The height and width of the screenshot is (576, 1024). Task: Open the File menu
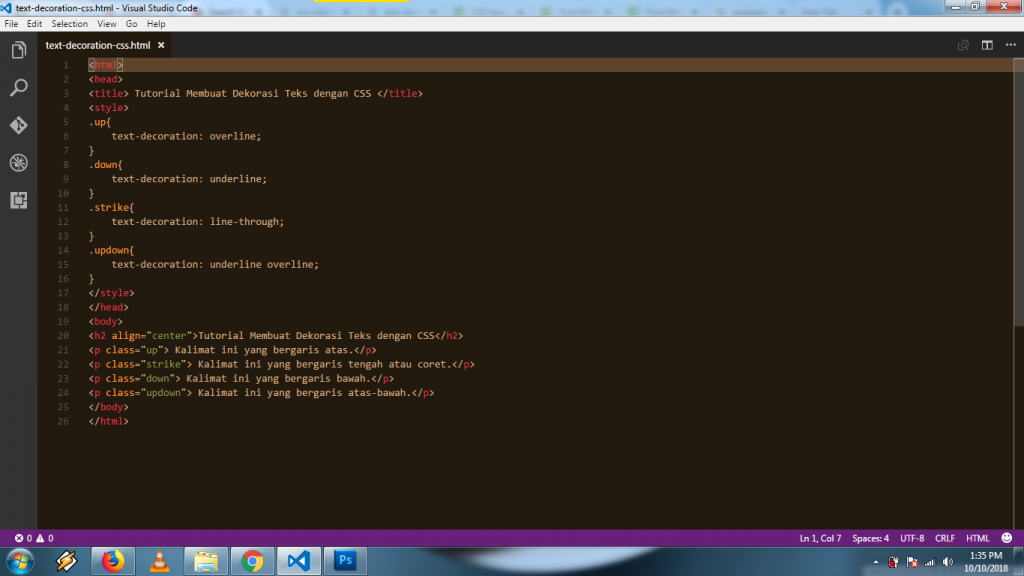tap(11, 24)
